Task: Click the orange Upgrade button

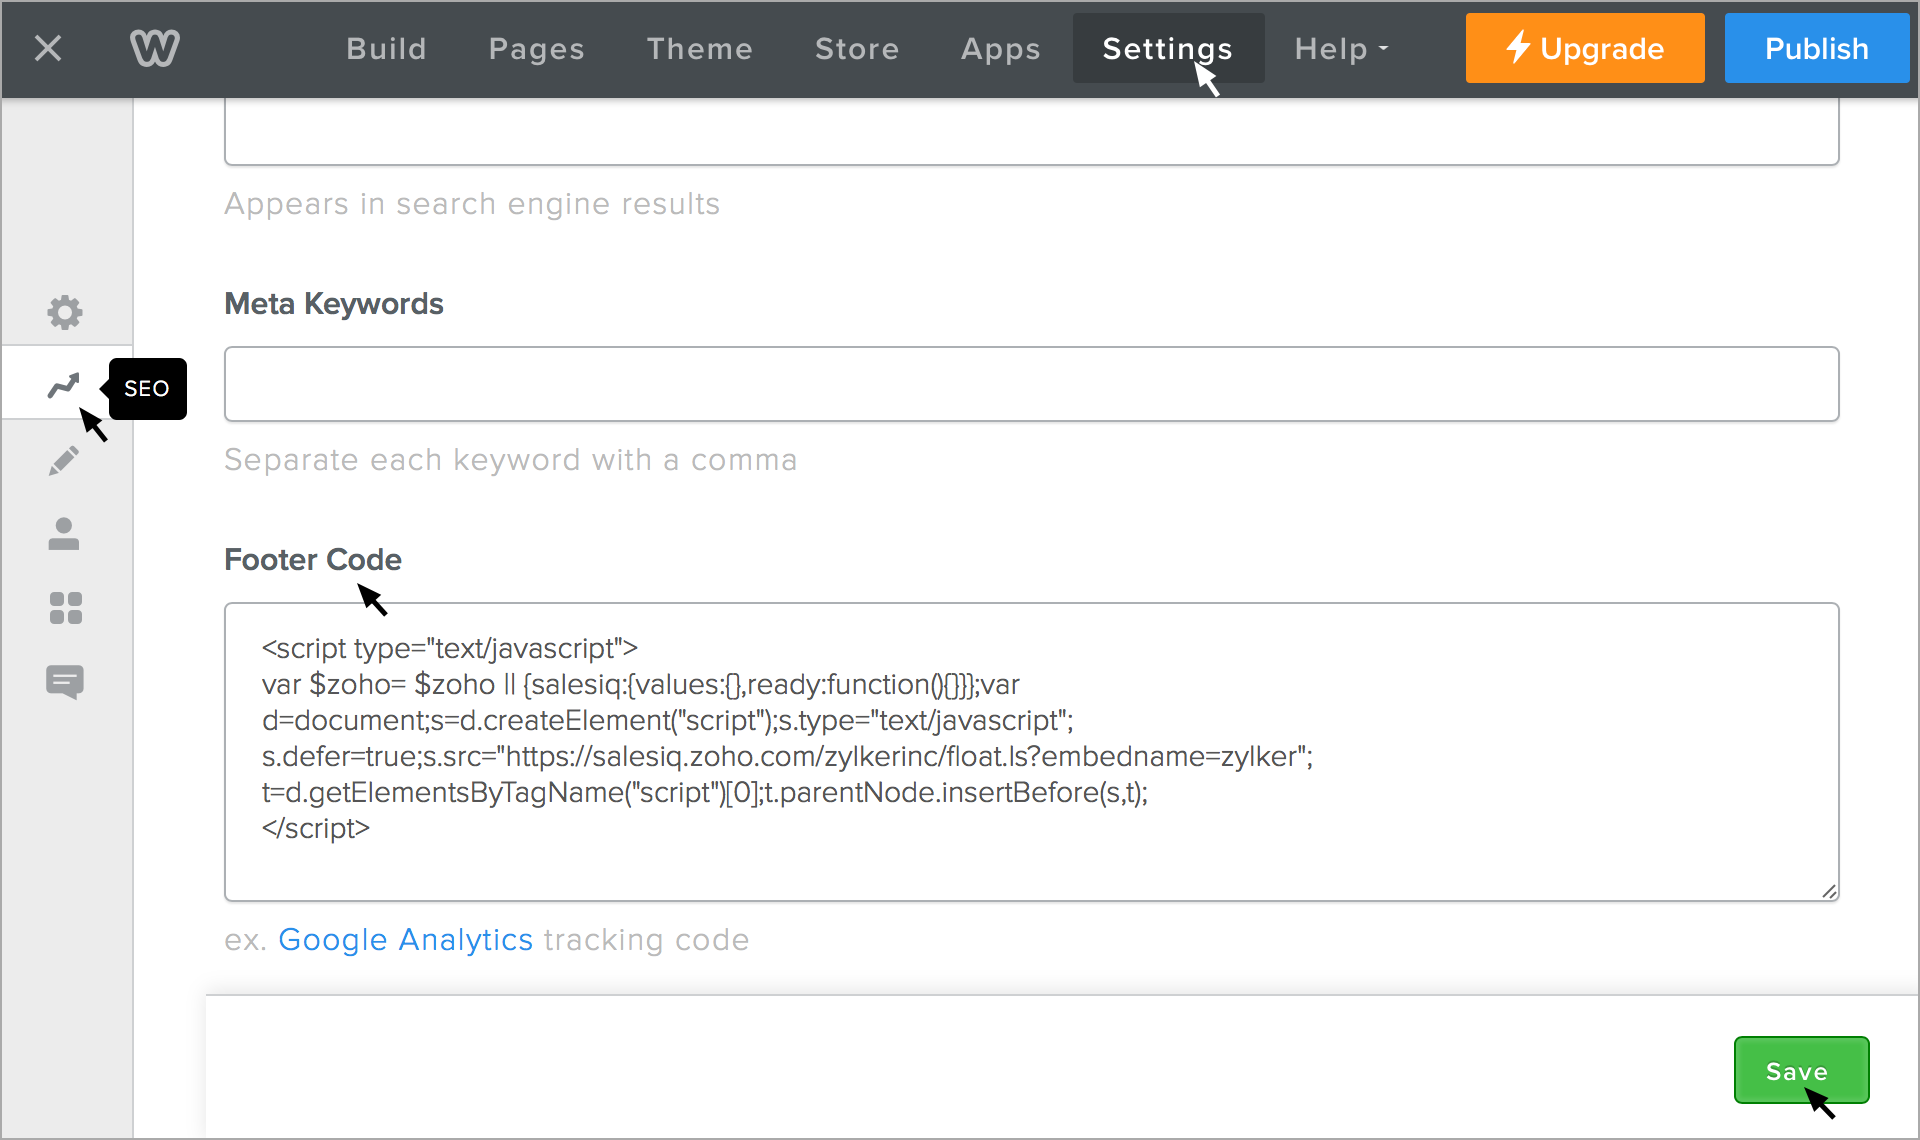Action: pos(1585,48)
